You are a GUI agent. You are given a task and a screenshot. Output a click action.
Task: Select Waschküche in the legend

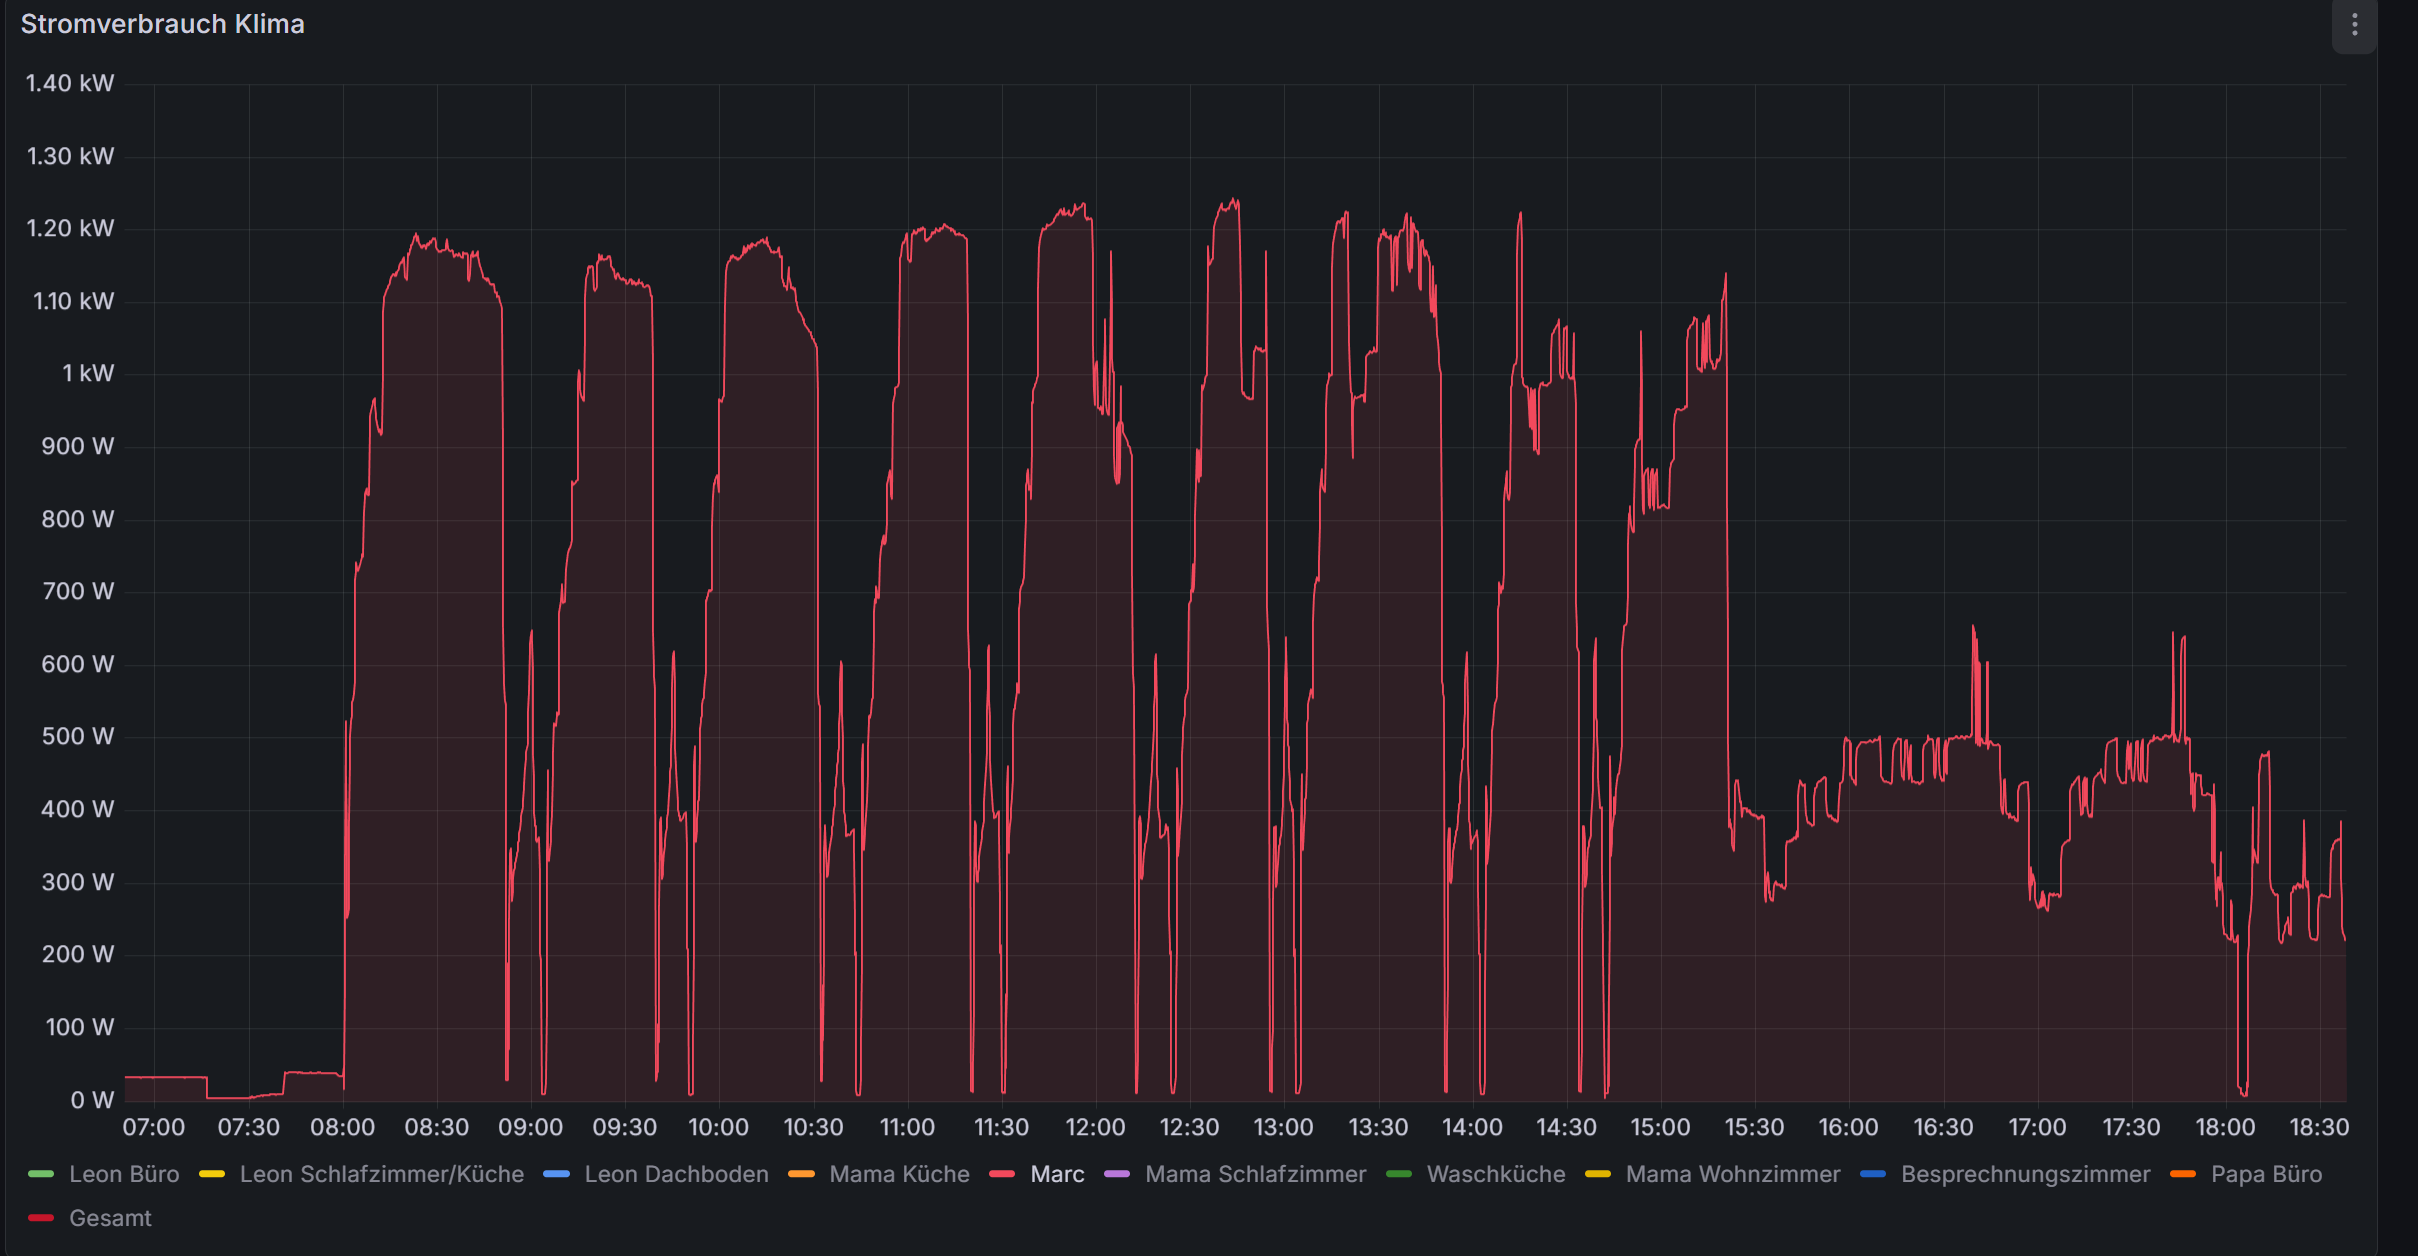point(1495,1174)
